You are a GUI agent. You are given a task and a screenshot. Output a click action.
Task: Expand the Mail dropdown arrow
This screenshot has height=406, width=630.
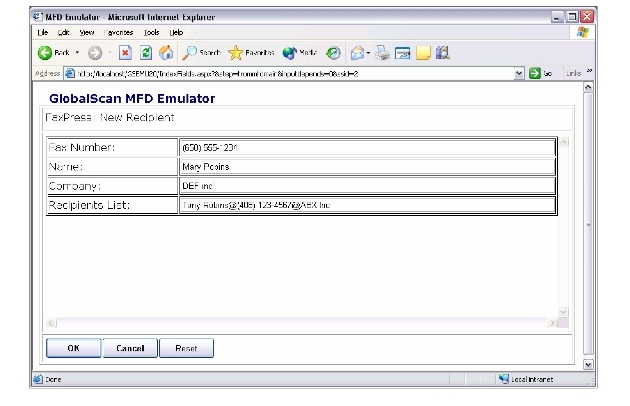point(368,53)
